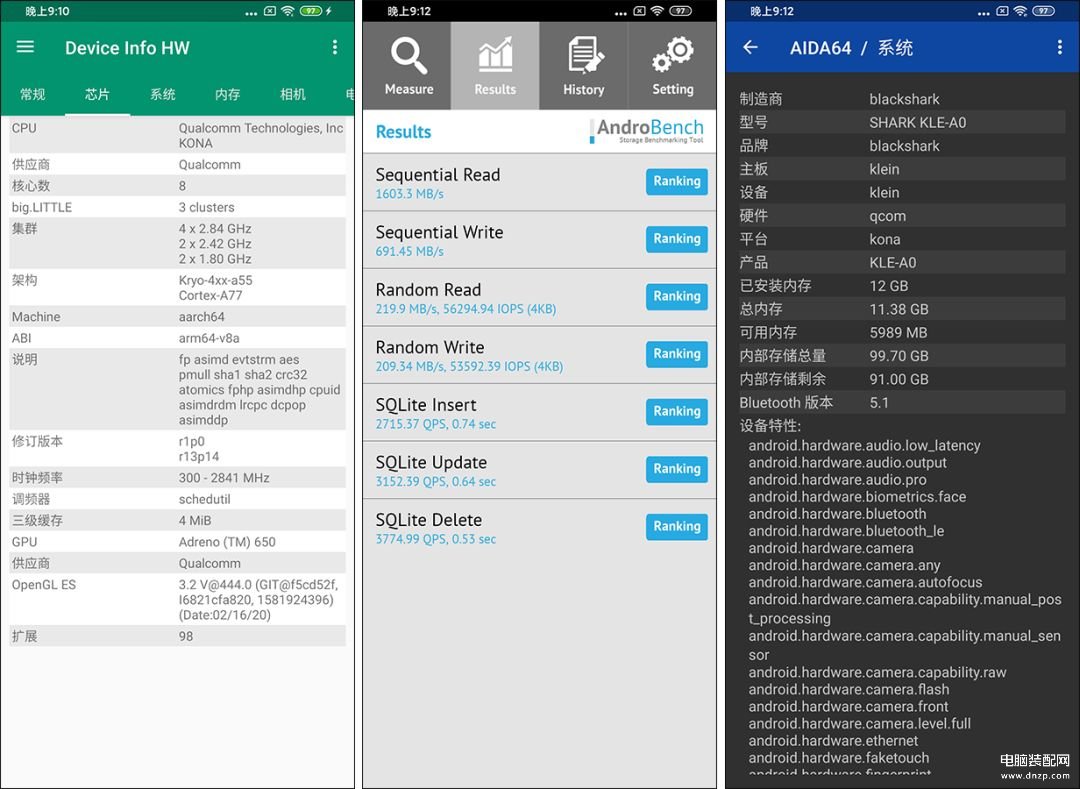Click the "android.hardware.biometrics.face" feature line

coord(858,497)
